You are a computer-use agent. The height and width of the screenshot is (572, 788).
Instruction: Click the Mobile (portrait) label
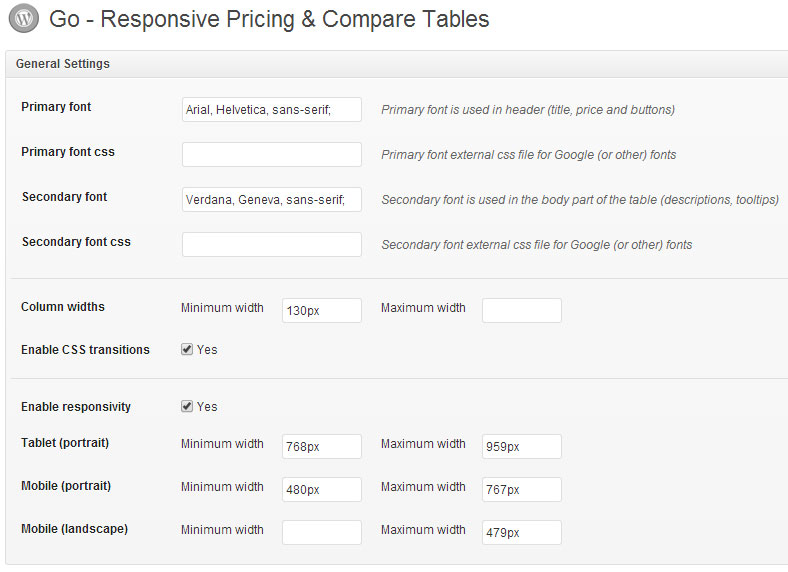(66, 486)
